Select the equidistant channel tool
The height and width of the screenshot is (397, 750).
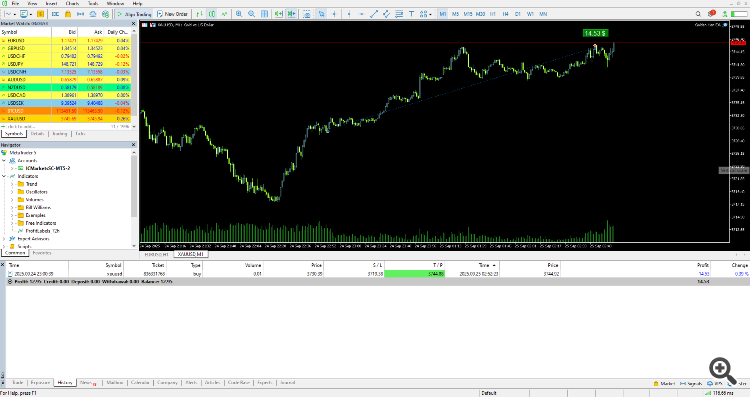click(x=386, y=14)
